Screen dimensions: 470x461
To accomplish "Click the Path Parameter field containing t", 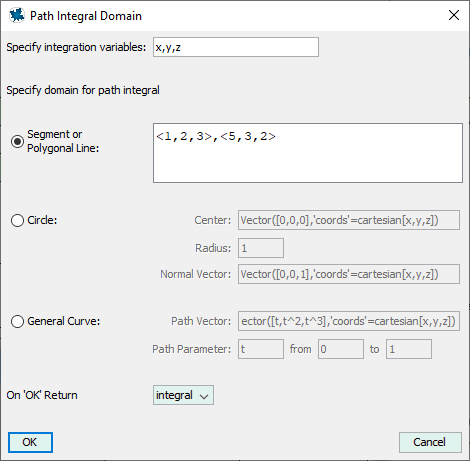I will (x=261, y=349).
